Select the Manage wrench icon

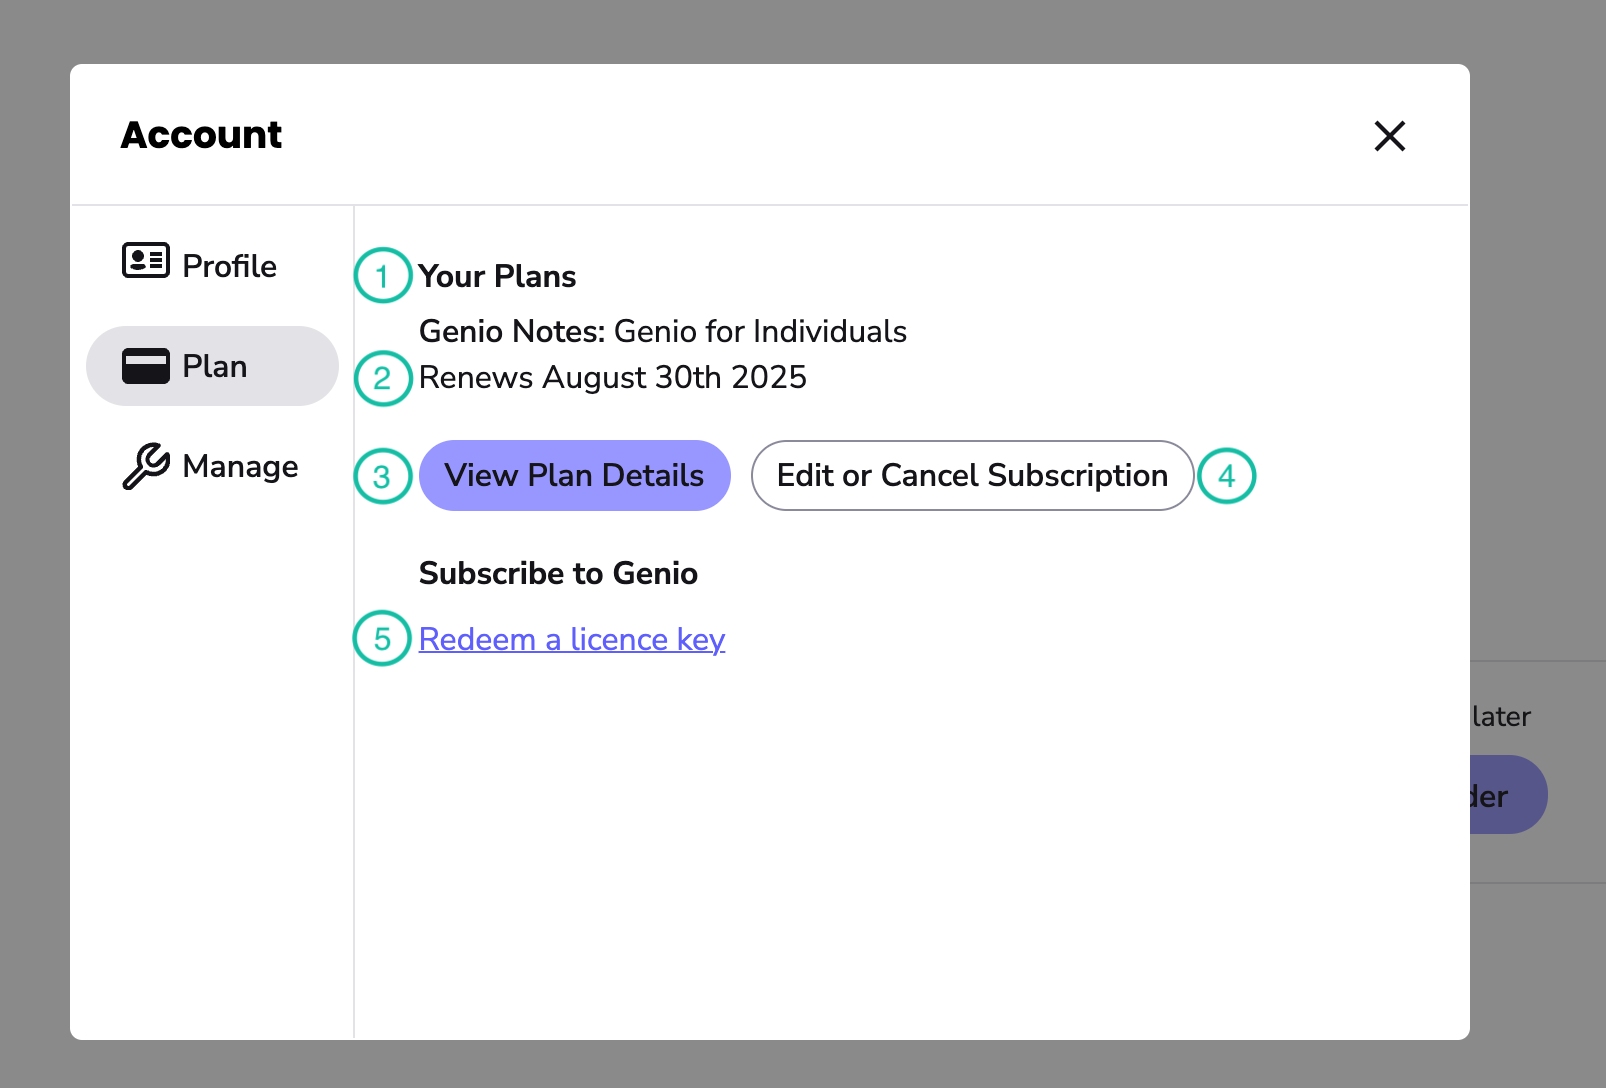pos(144,465)
